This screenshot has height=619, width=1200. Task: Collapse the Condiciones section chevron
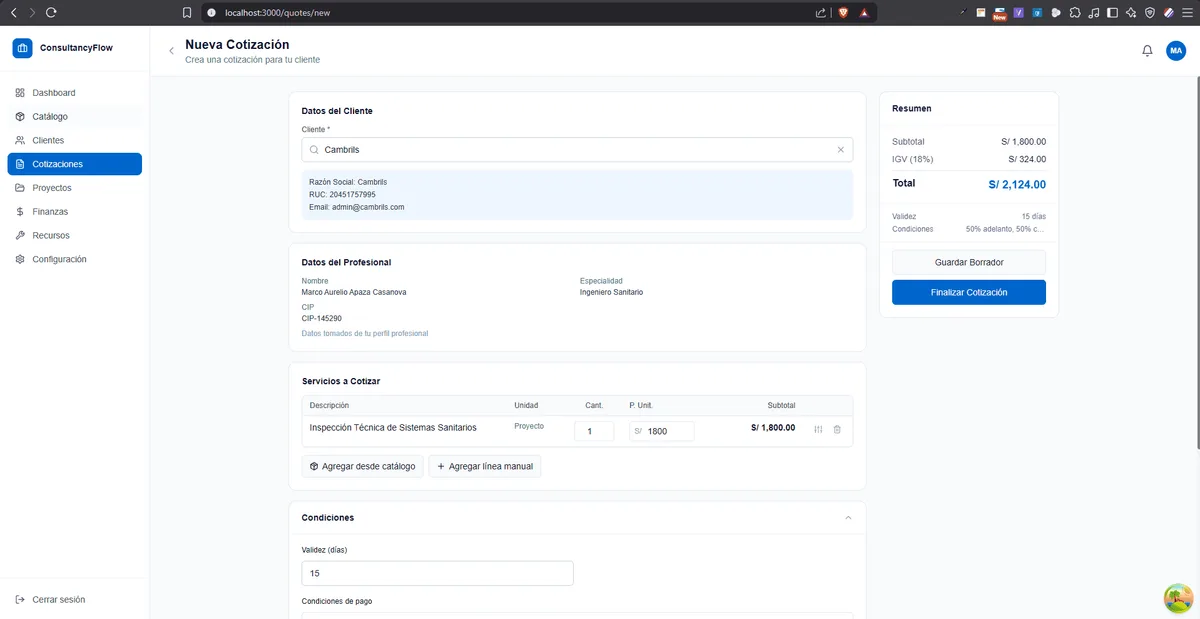849,518
